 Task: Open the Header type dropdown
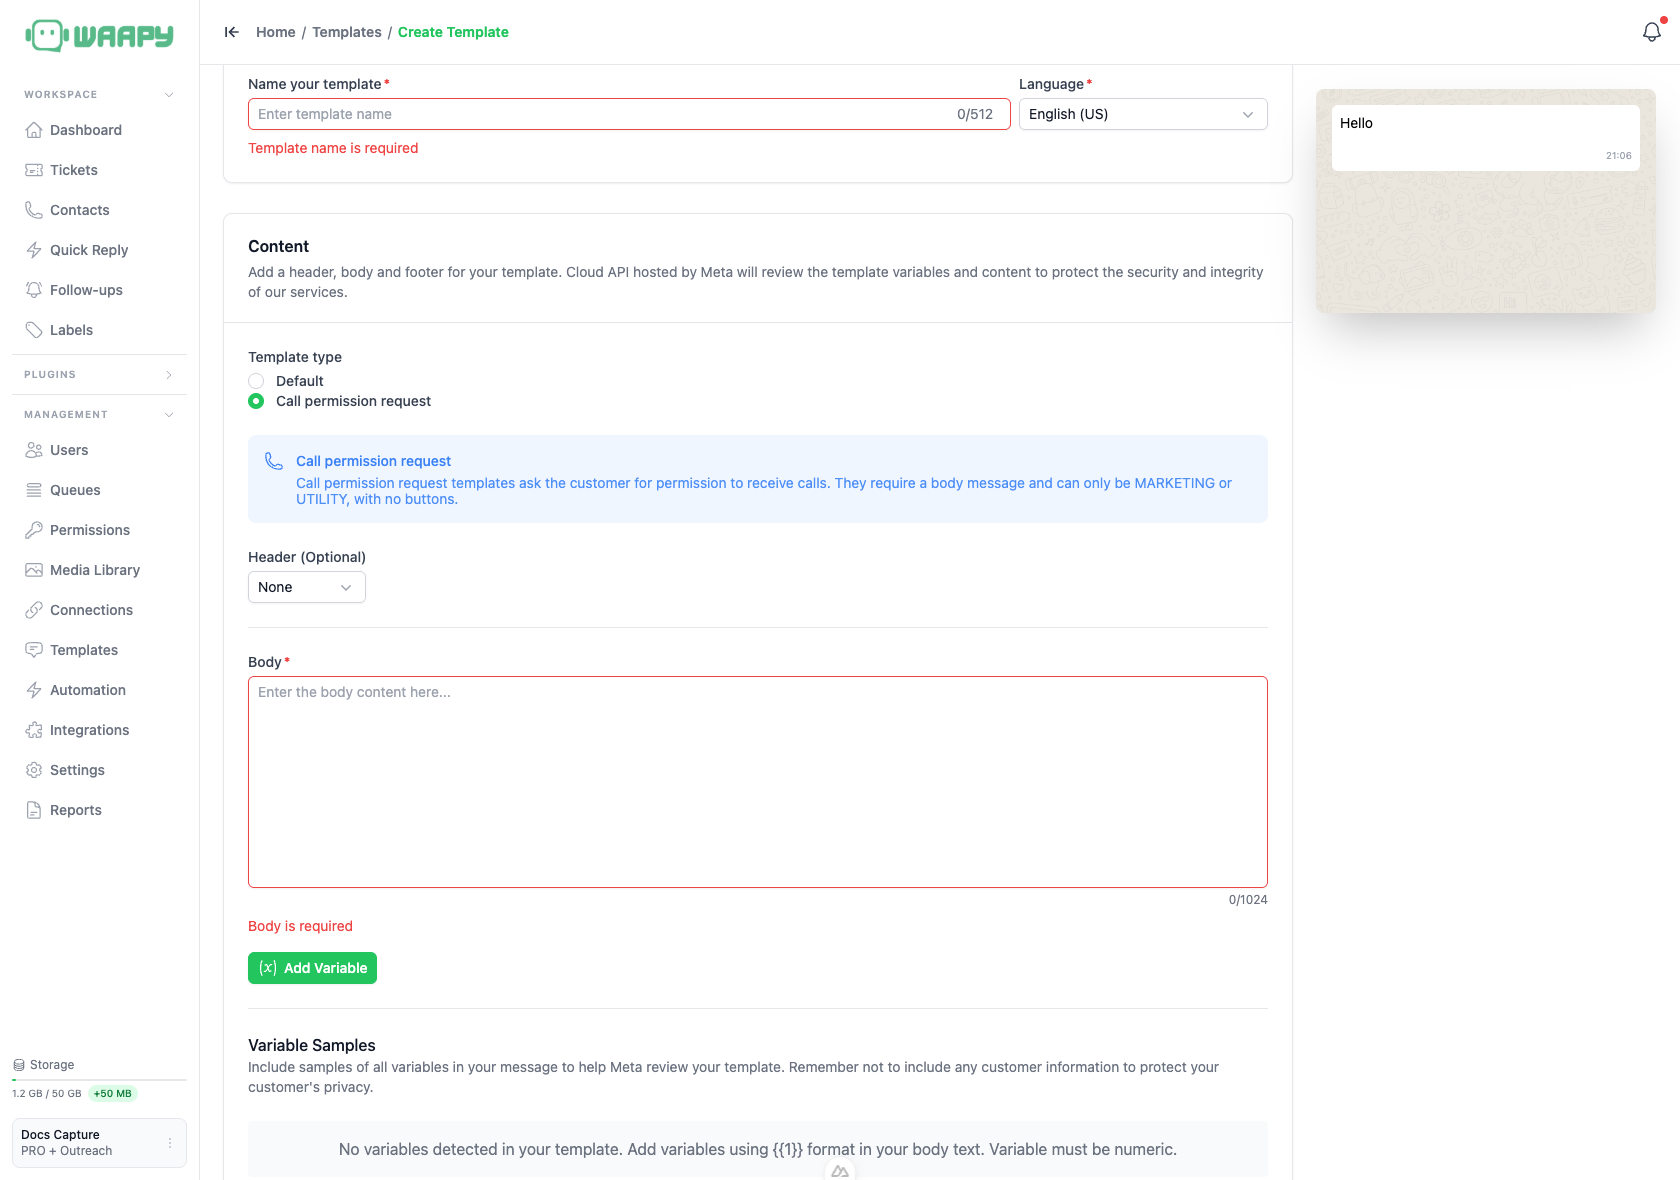pyautogui.click(x=307, y=587)
